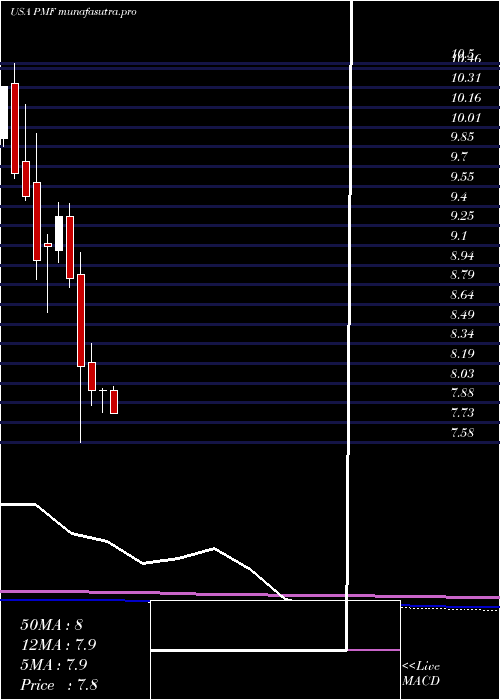500x700 pixels.
Task: Select the 12MA : 7.9 readout
Action: (58, 645)
